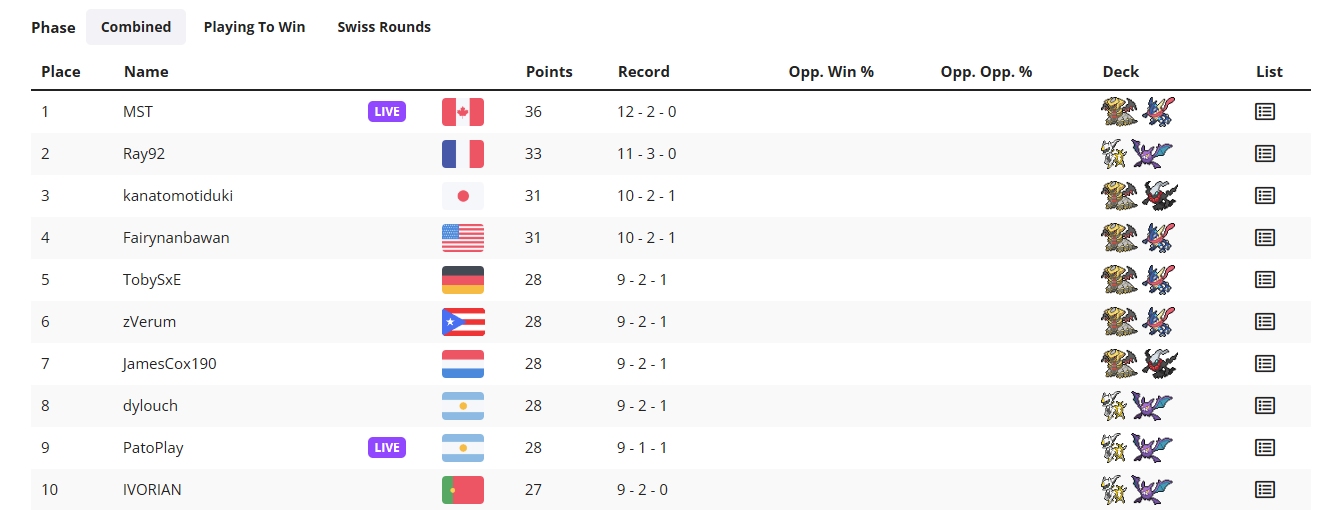Click the Points column header

coord(549,72)
